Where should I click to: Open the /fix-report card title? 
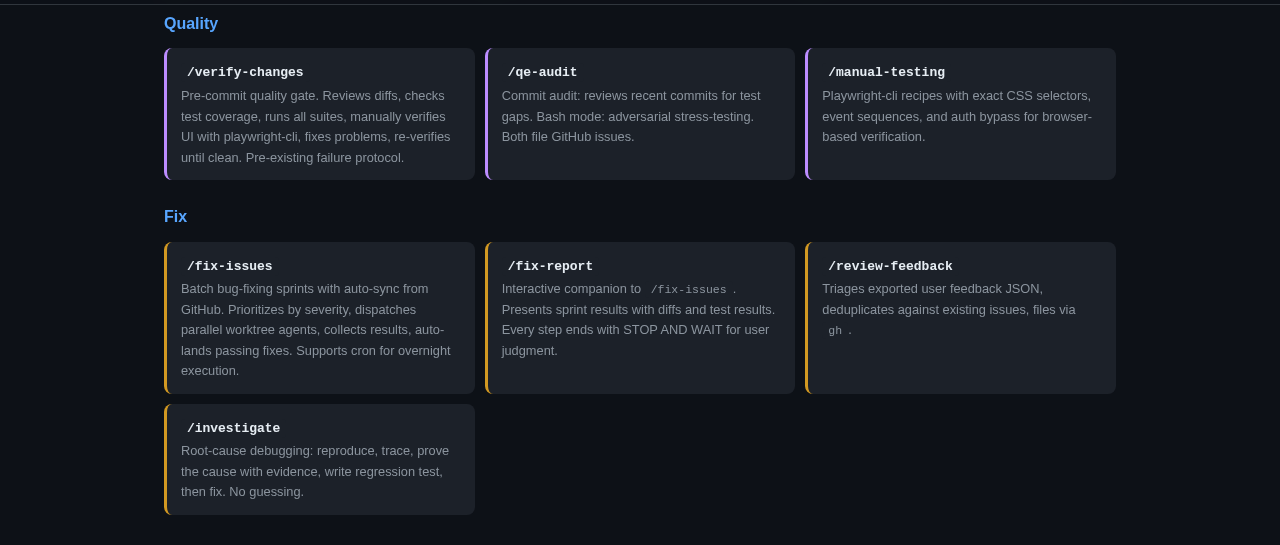pos(550,267)
